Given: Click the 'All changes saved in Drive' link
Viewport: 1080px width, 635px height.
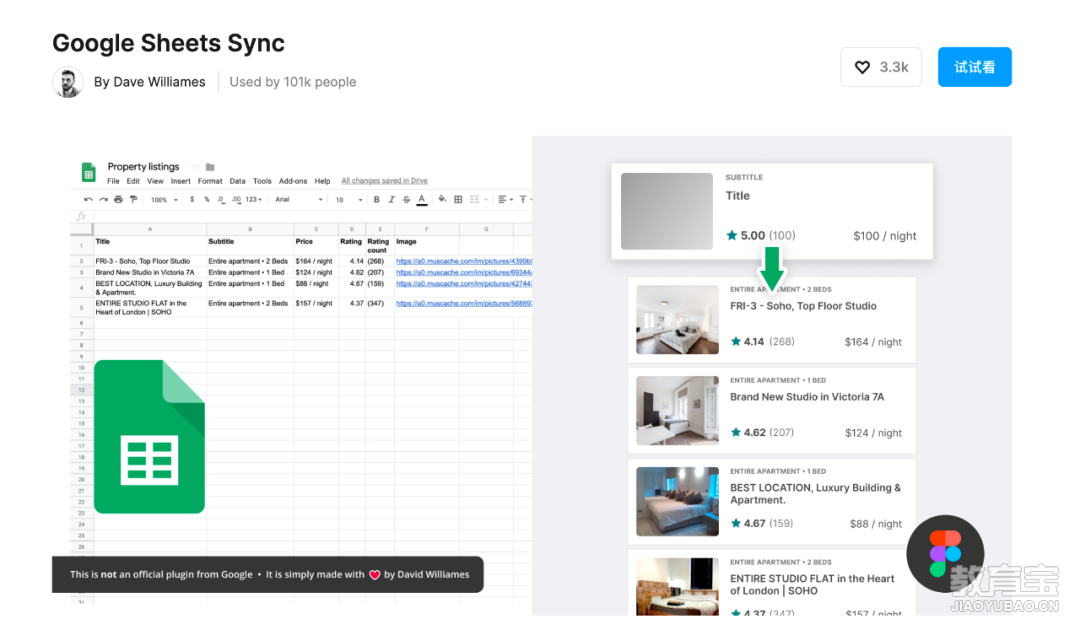Looking at the screenshot, I should point(384,181).
